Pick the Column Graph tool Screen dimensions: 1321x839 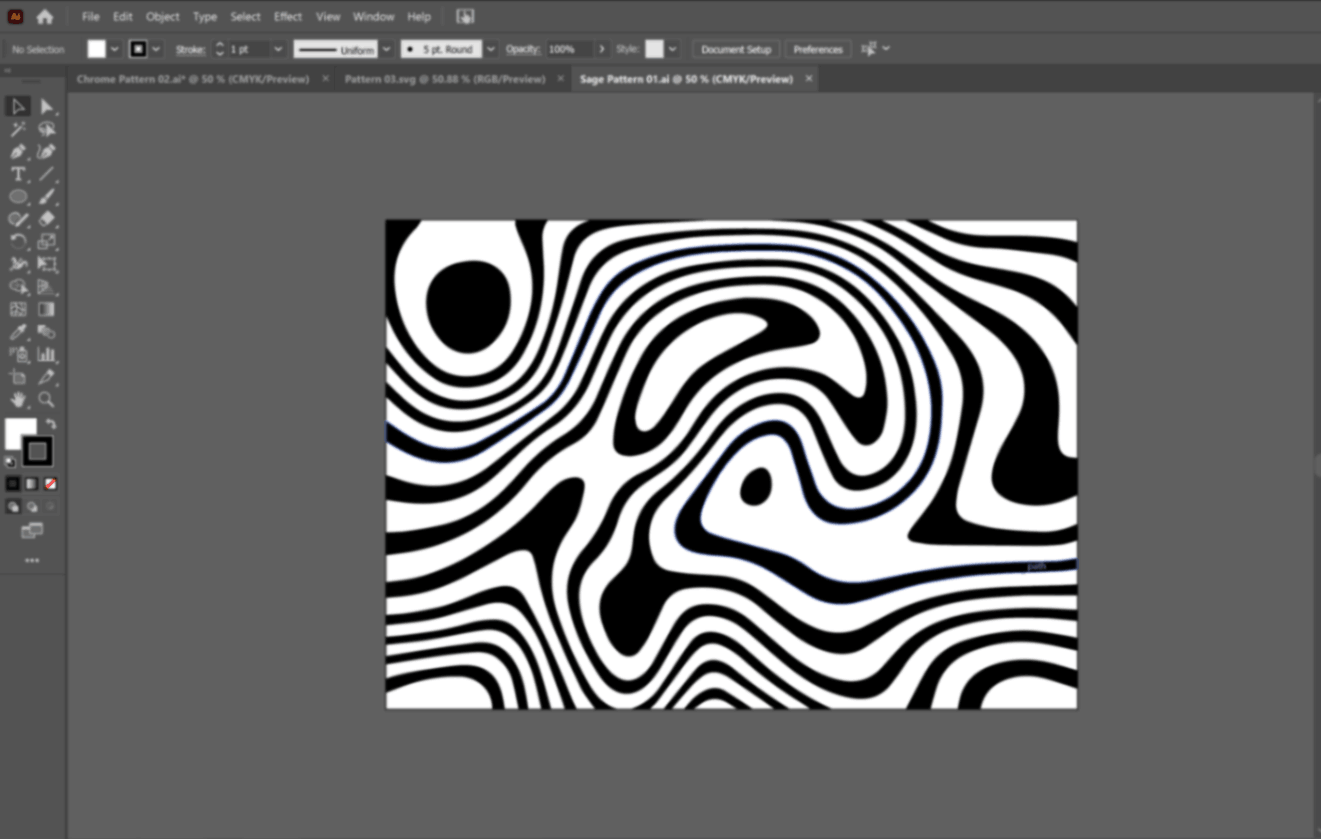46,354
